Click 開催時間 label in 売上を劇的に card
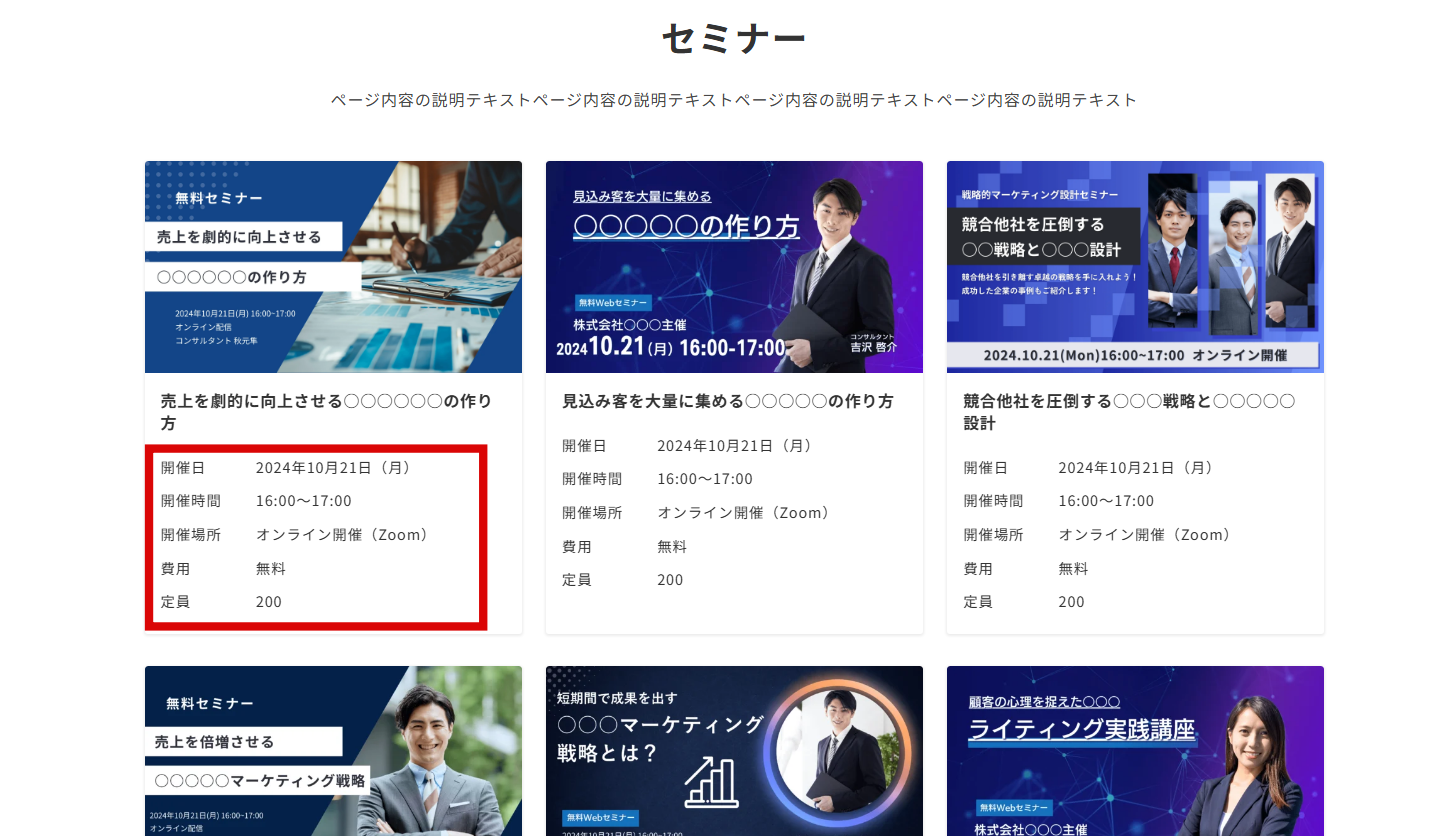The width and height of the screenshot is (1440, 836). (191, 501)
